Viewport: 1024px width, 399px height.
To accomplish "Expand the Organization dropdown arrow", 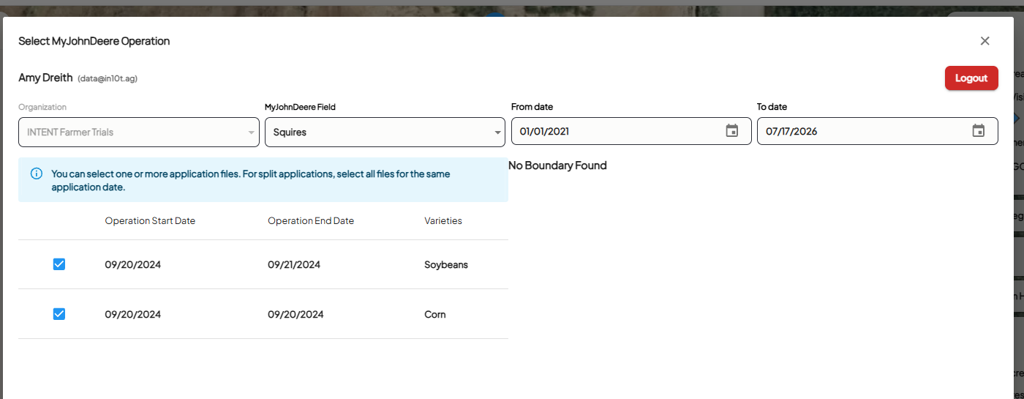I will click(251, 133).
